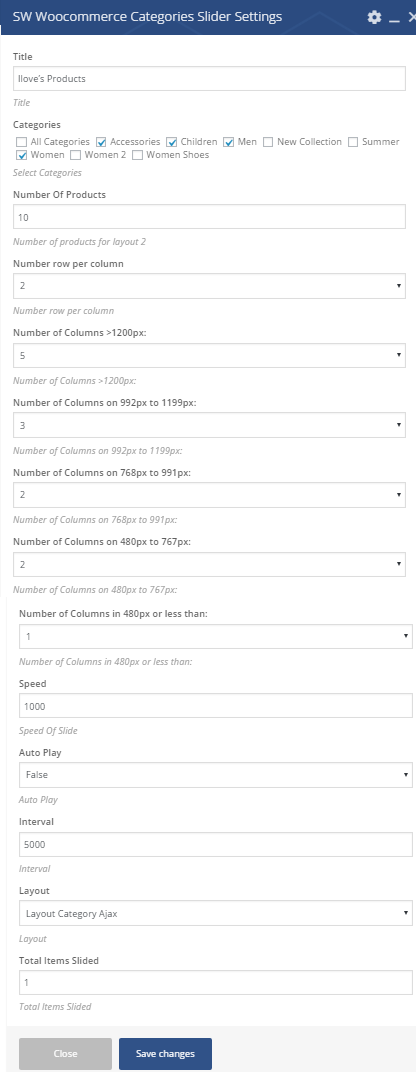Click the Save changes button
This screenshot has width=416, height=1072.
[166, 1054]
